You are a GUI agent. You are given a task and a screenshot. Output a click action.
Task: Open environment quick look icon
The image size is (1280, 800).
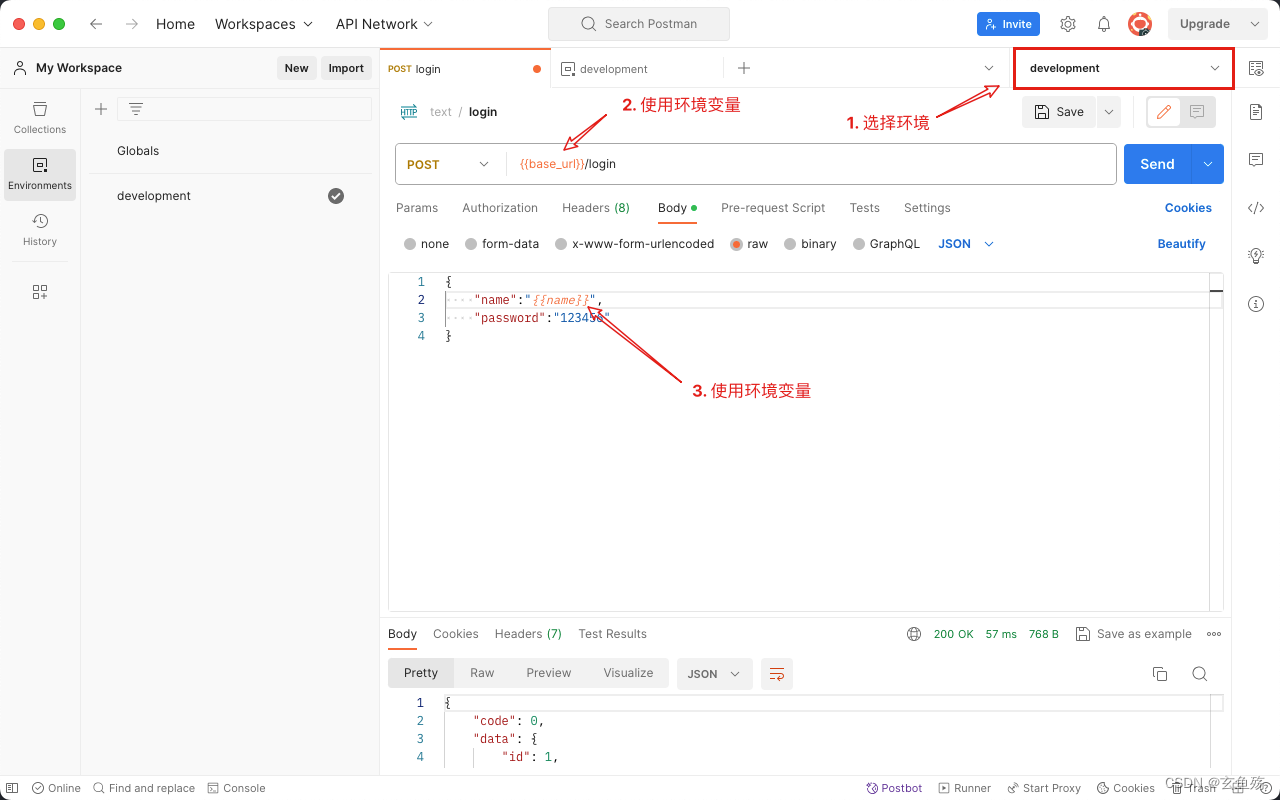click(x=1256, y=68)
